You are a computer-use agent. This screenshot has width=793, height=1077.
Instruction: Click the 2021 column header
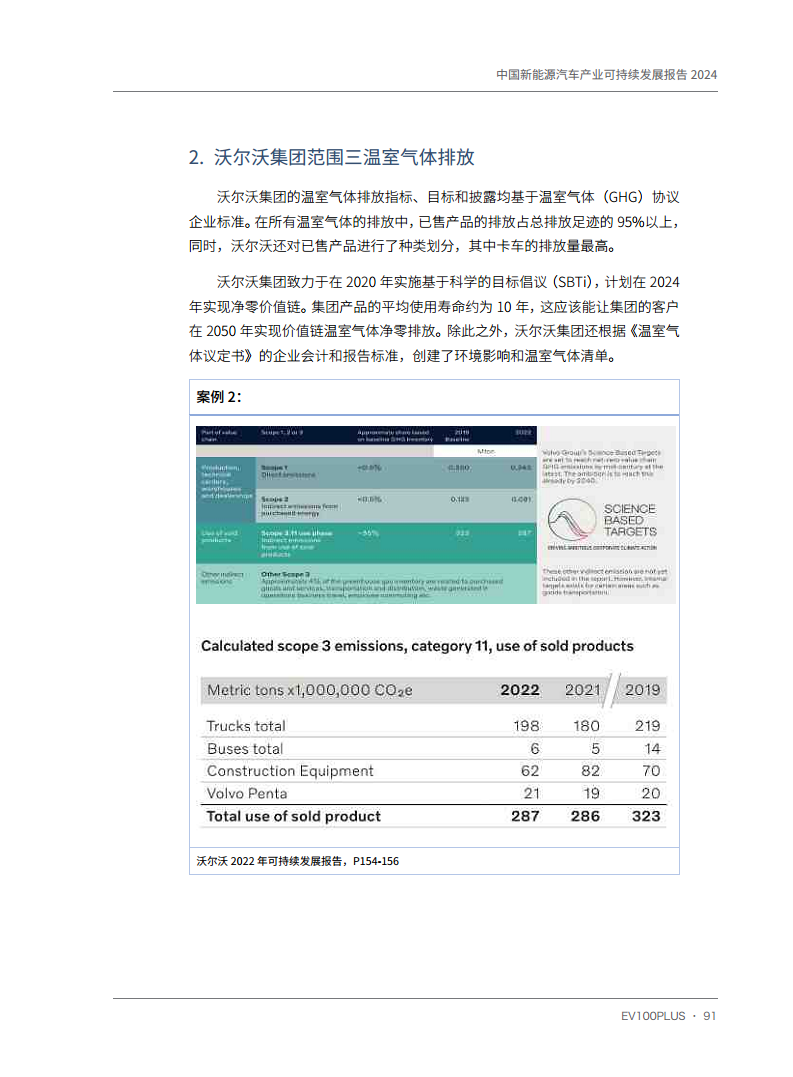coord(582,690)
